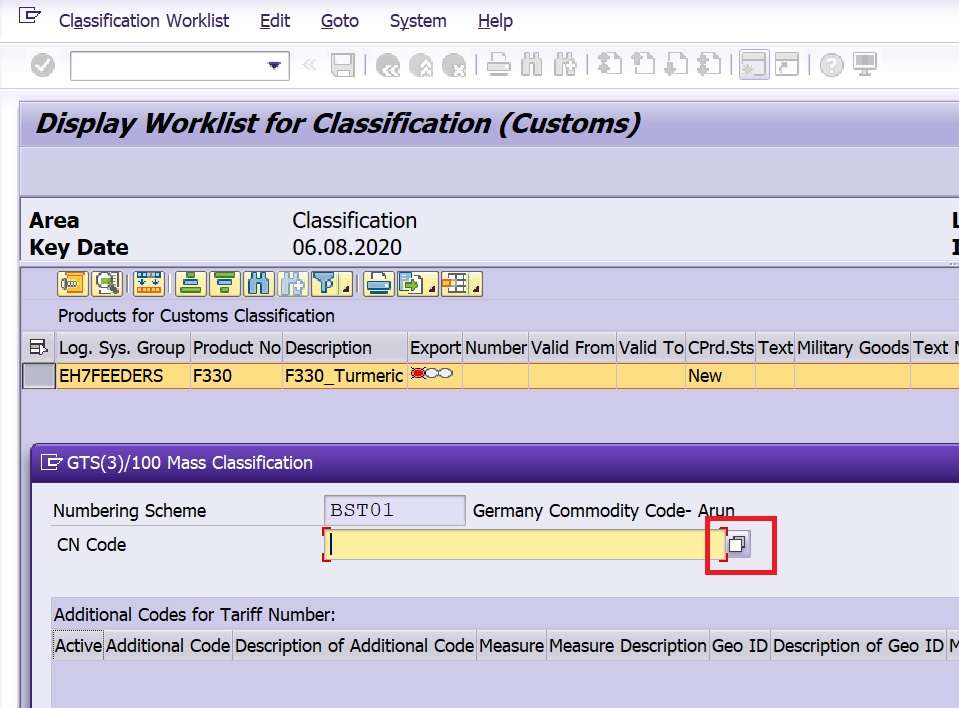Image resolution: width=959 pixels, height=708 pixels.
Task: Click the Find Next binoculars-plus icon in the standard toolbar
Action: coord(565,65)
